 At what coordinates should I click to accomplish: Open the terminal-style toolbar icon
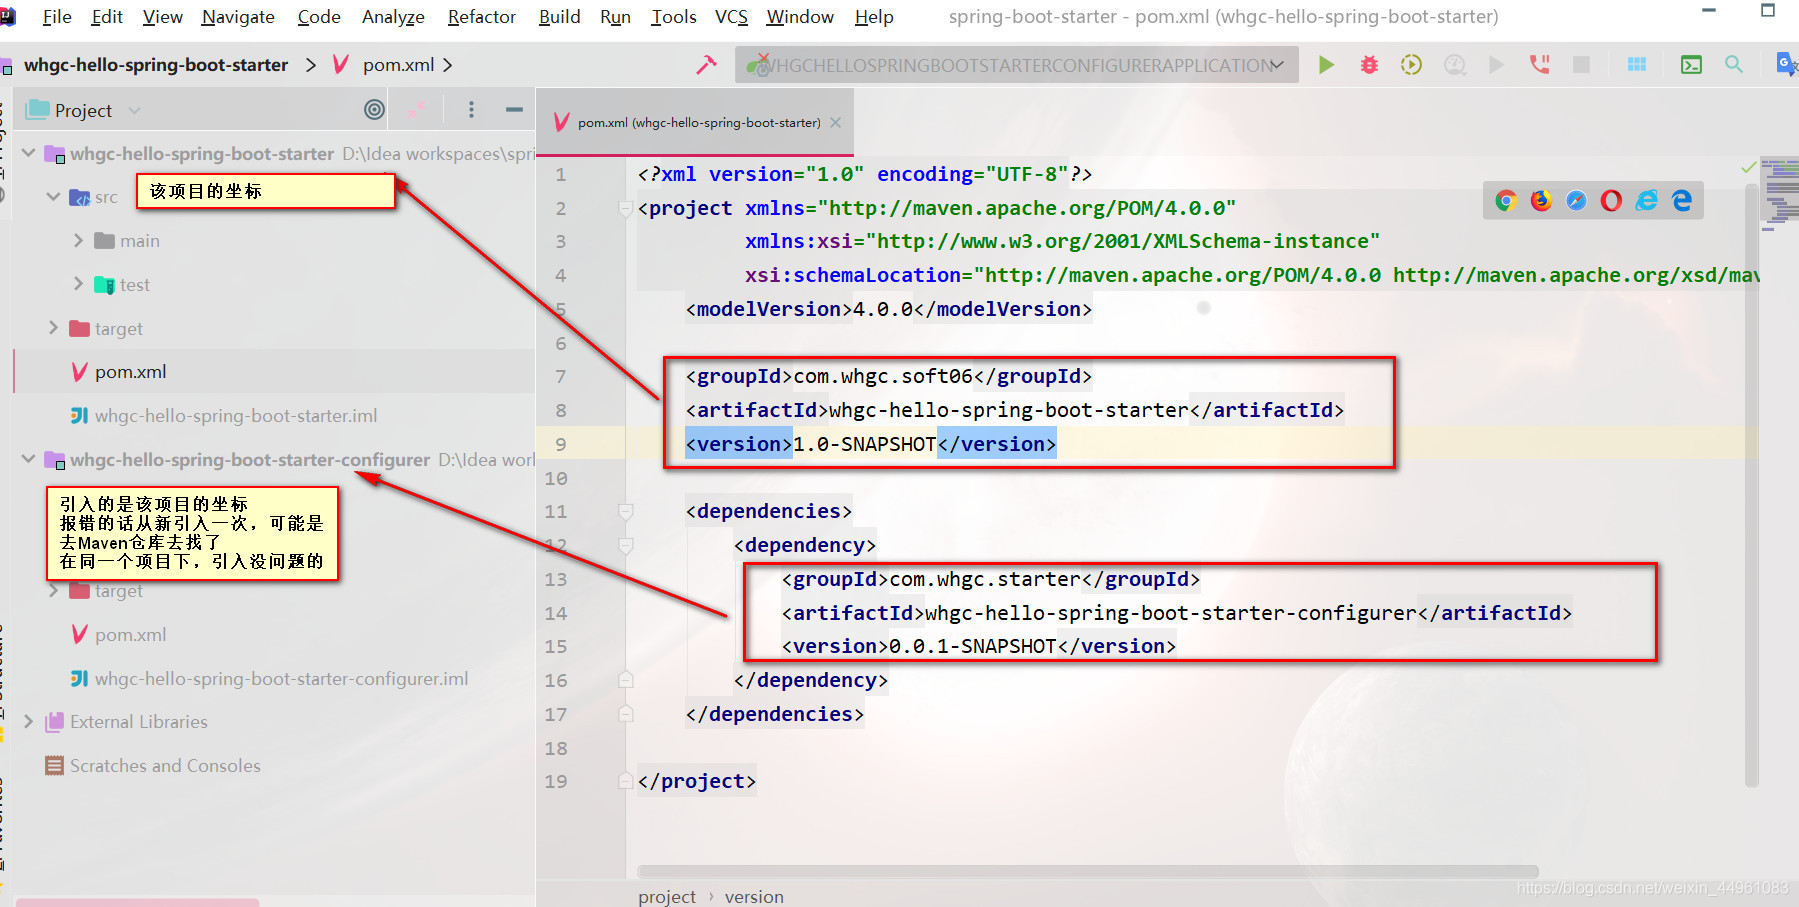click(x=1691, y=65)
